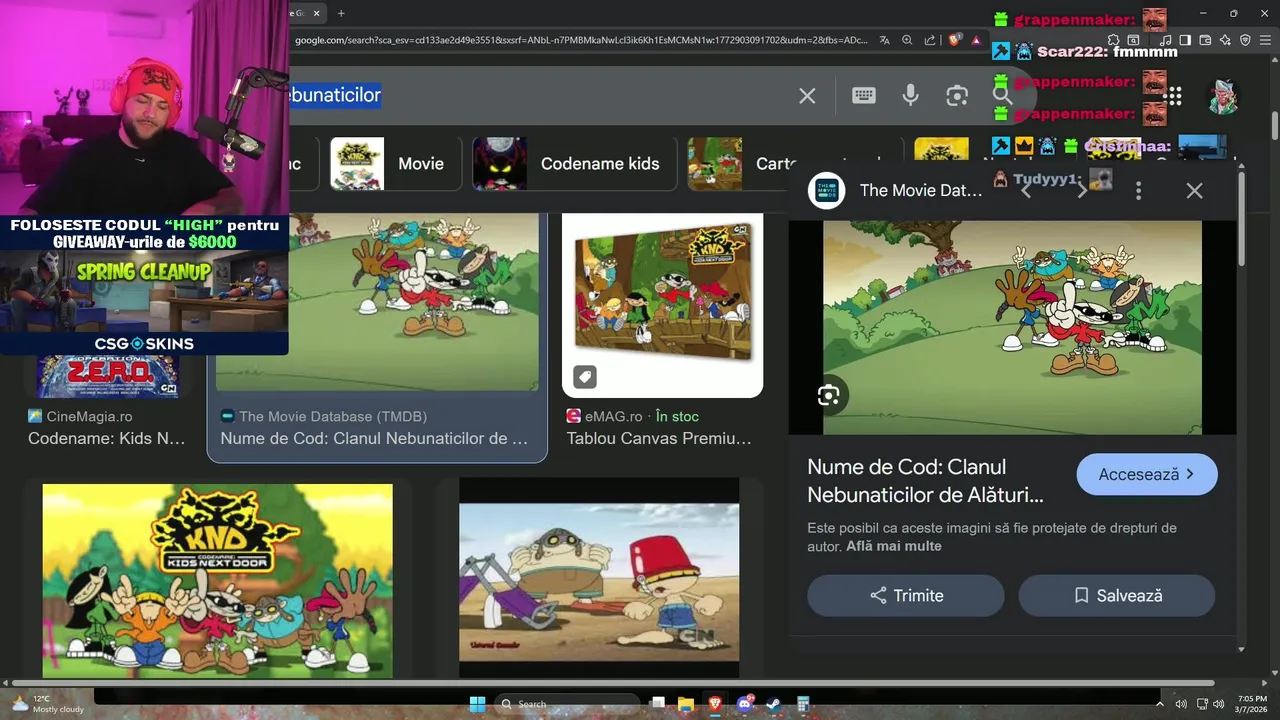1280x720 pixels.
Task: Launch the Leo AI sparkle icon
Action: point(1225,40)
